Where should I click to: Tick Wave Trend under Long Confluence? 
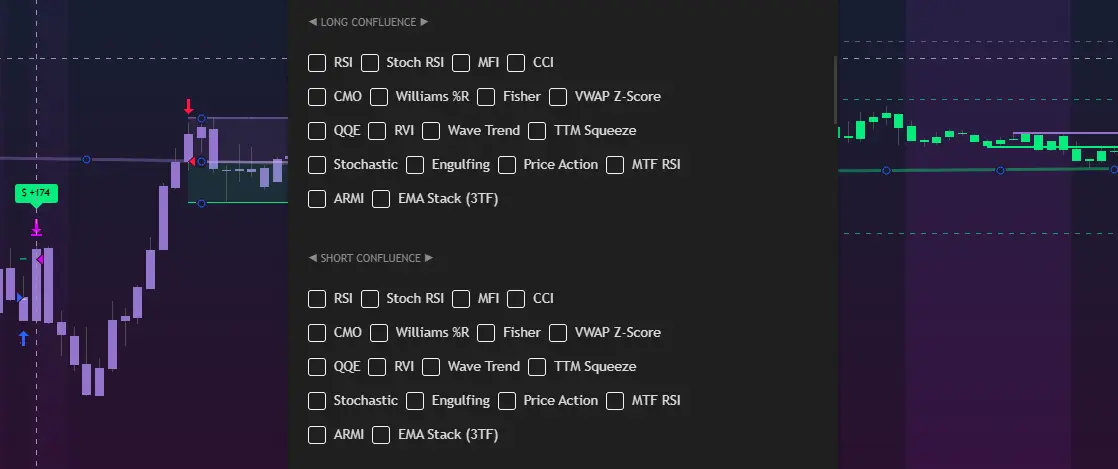(431, 131)
